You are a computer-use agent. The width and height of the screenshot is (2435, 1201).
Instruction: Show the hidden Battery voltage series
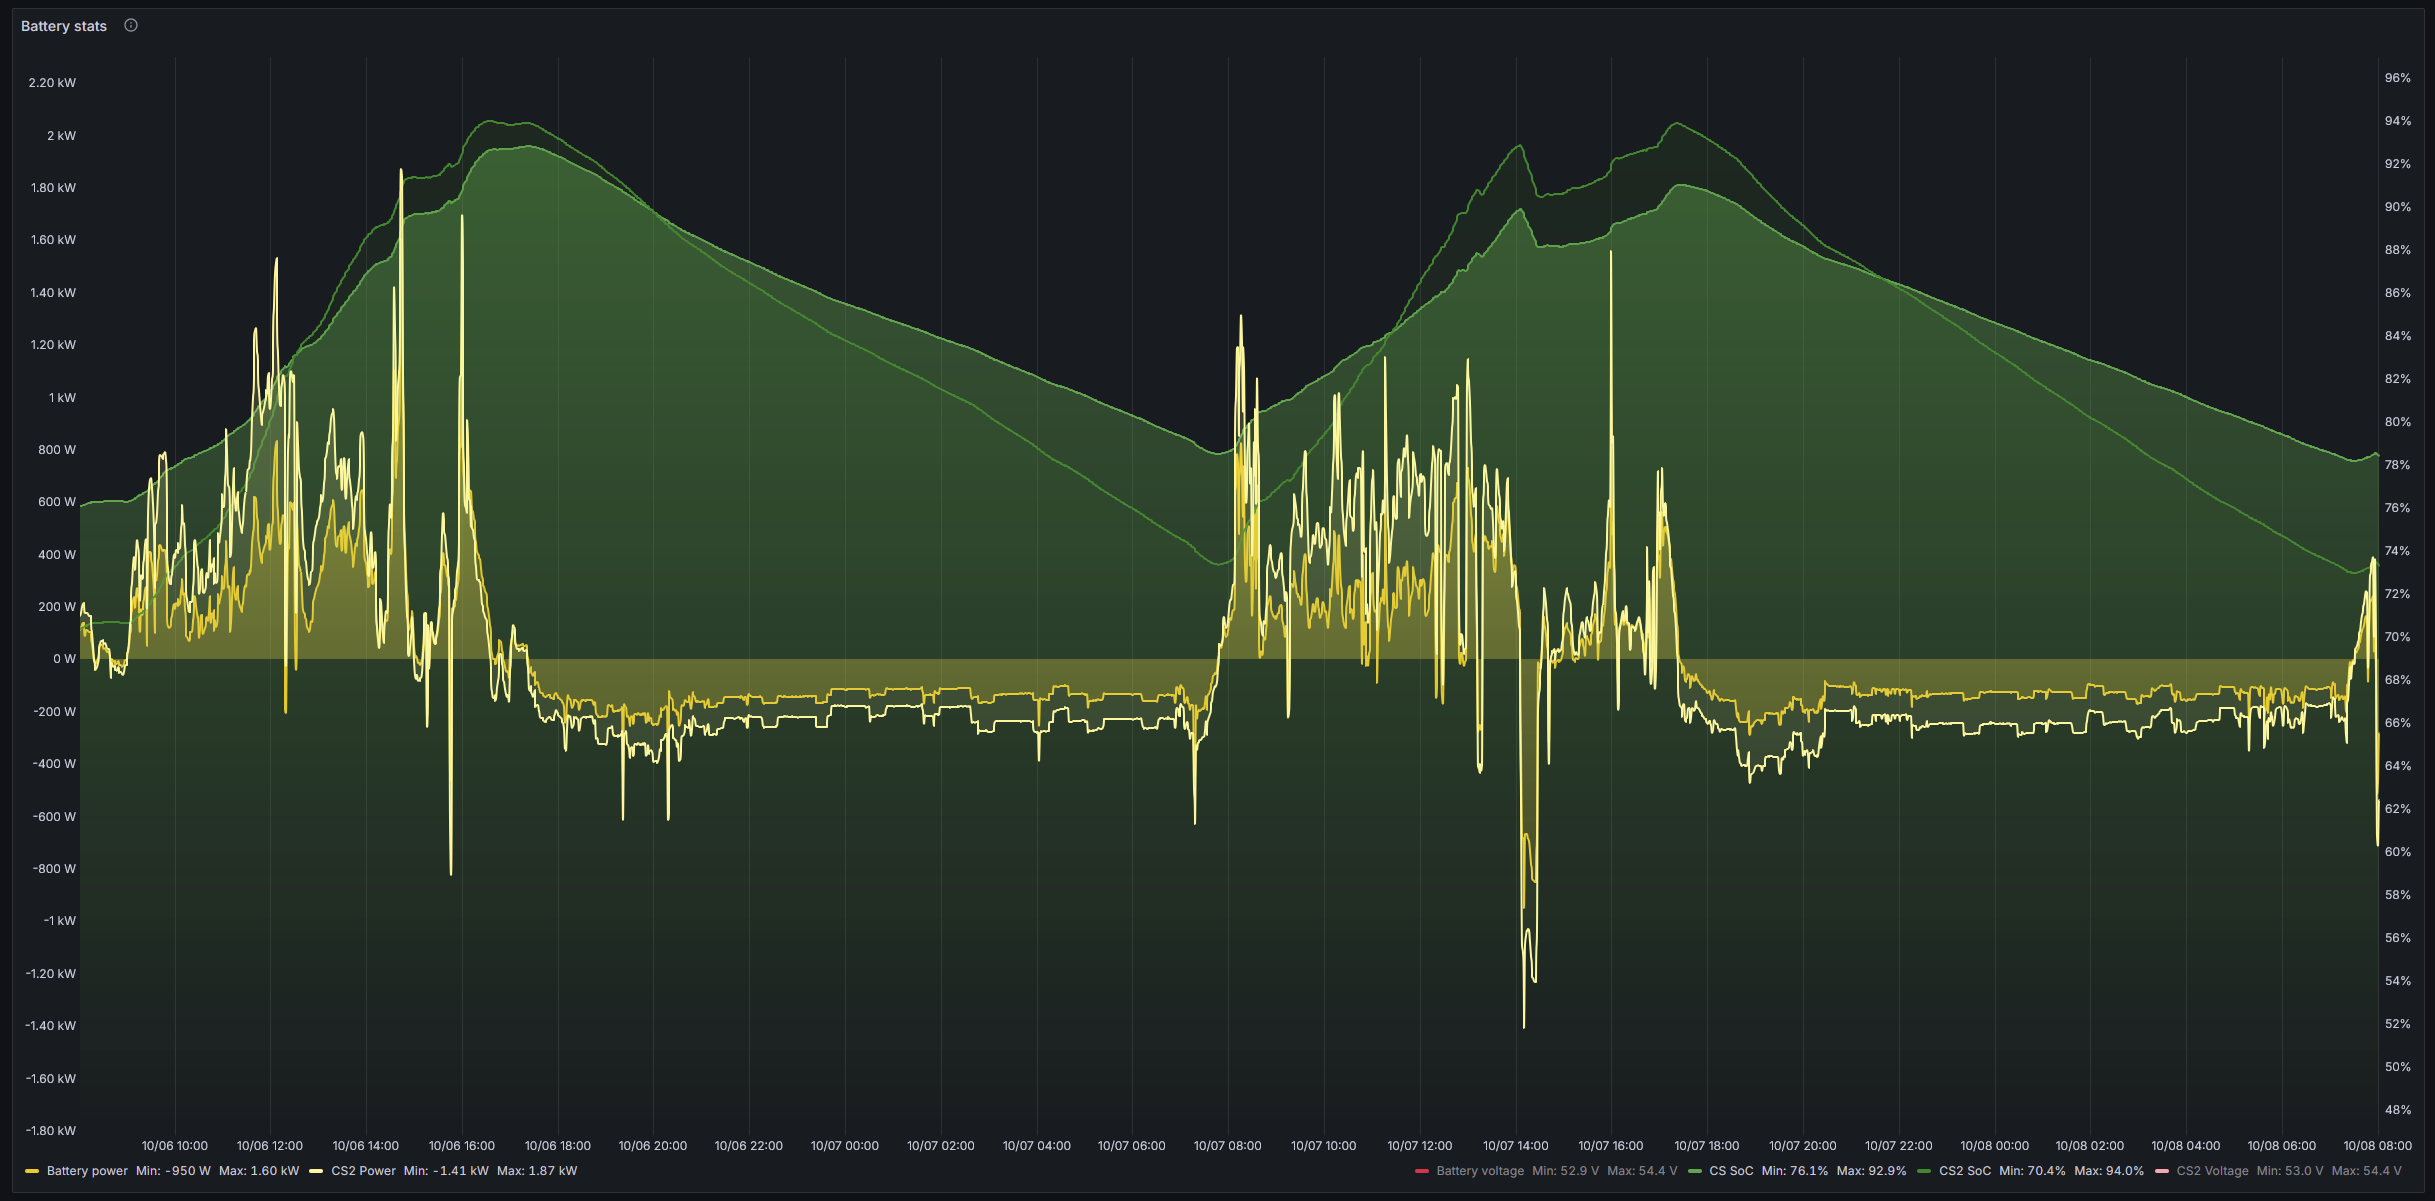tap(1480, 1171)
